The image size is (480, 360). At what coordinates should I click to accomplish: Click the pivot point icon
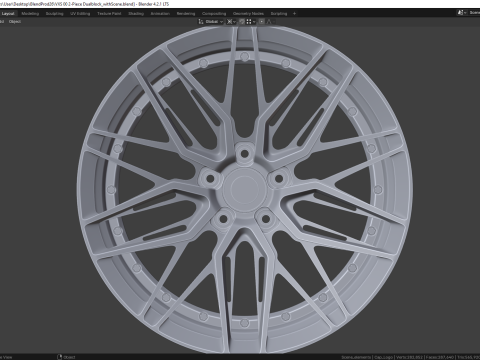[x=229, y=22]
